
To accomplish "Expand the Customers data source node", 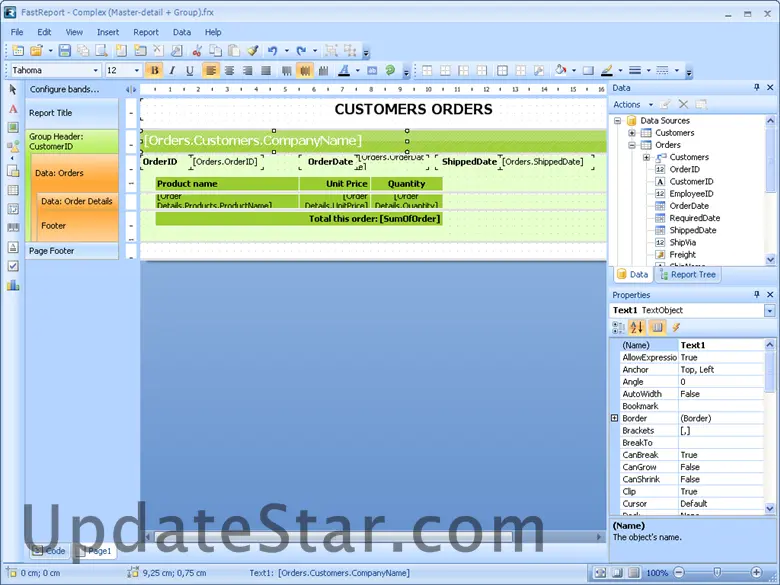I will [x=632, y=133].
